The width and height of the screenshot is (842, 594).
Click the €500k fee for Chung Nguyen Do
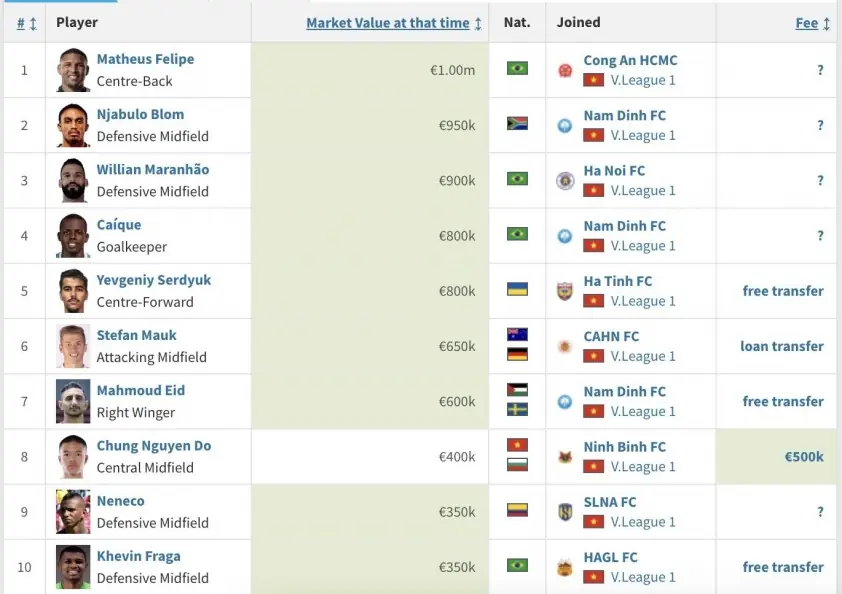(803, 456)
